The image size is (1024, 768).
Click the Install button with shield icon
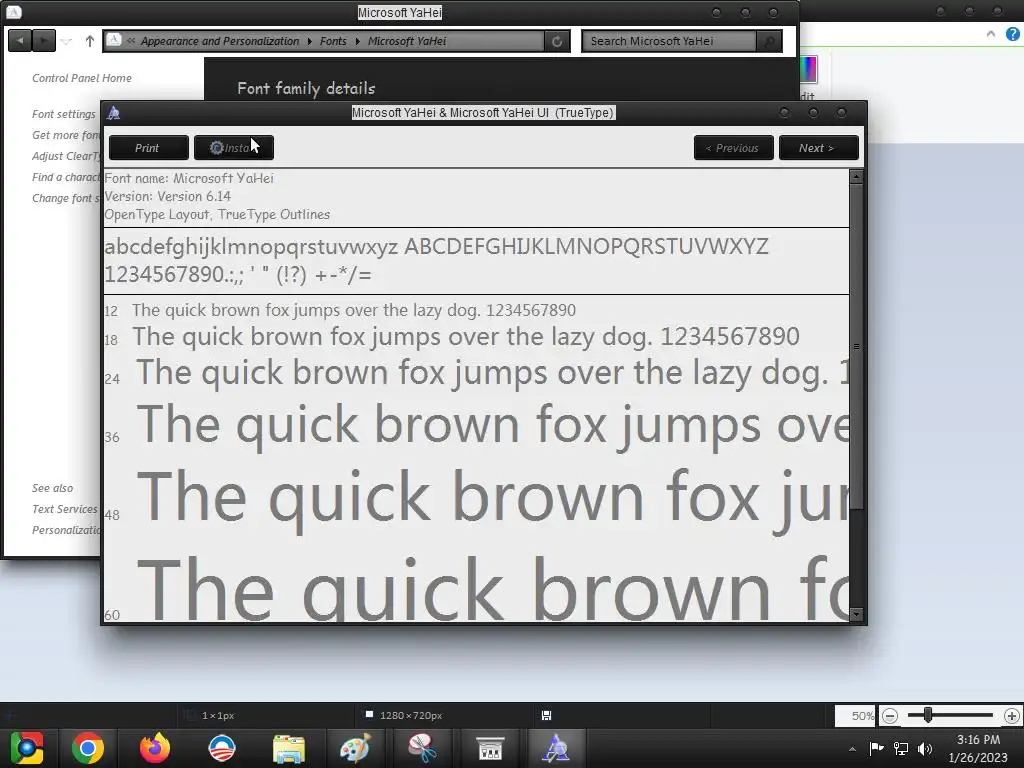[x=234, y=148]
